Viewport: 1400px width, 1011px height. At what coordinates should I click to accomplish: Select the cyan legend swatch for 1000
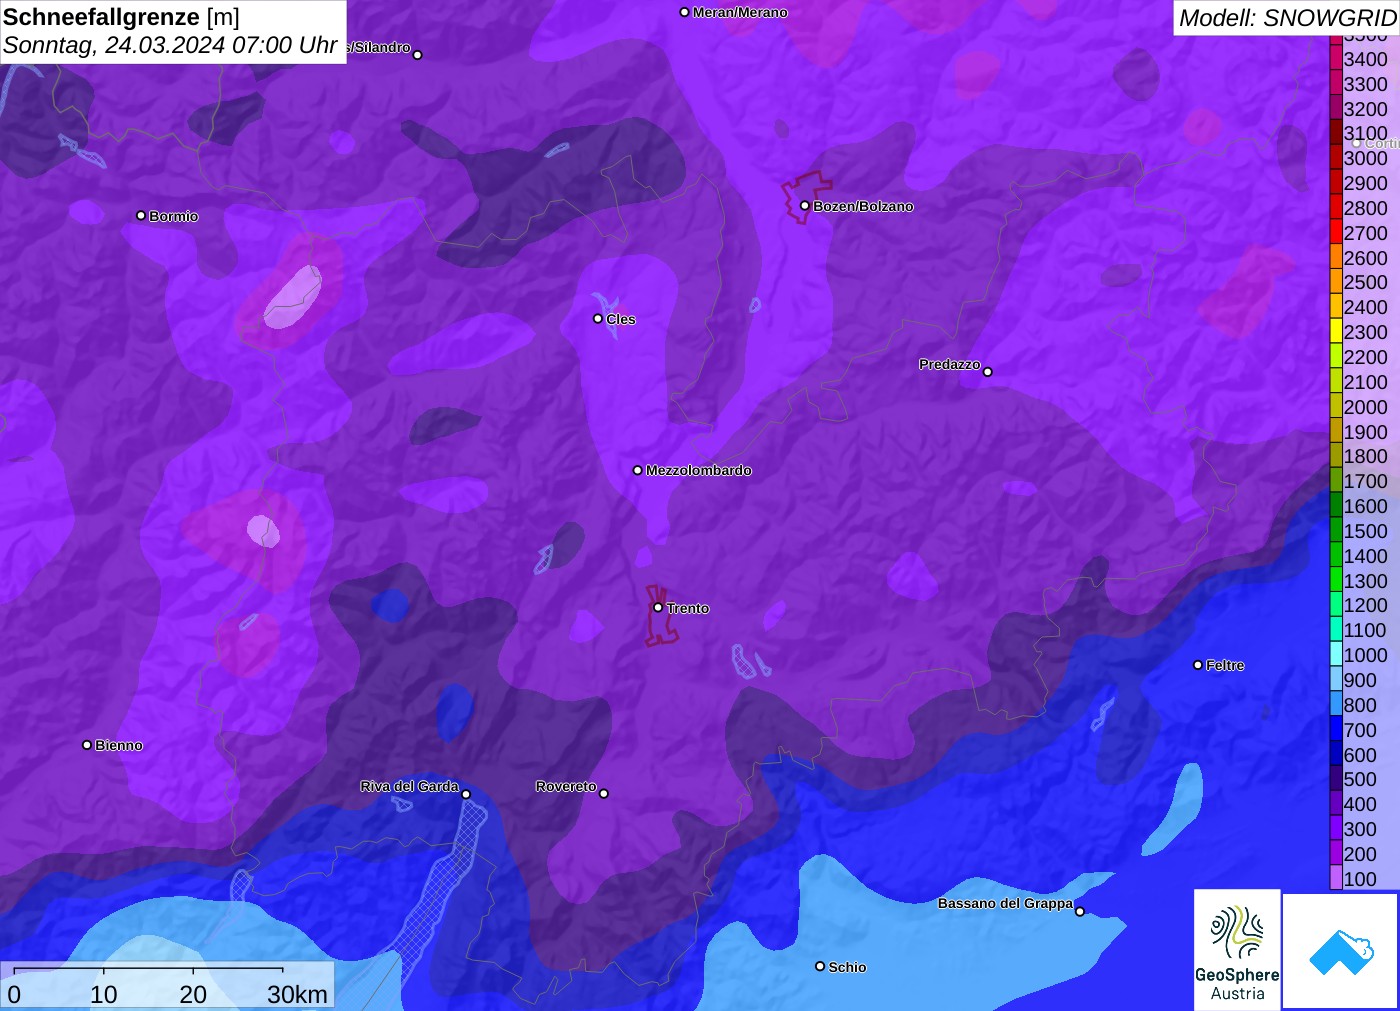[1336, 655]
